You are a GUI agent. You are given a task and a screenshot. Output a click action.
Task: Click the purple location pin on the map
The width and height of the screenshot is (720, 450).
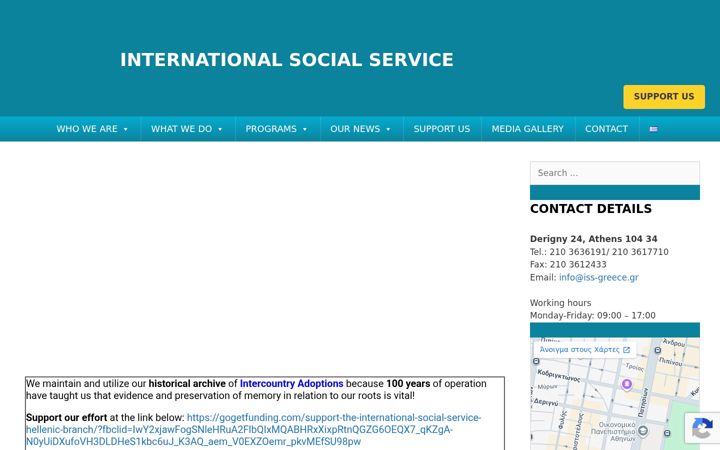click(x=627, y=384)
